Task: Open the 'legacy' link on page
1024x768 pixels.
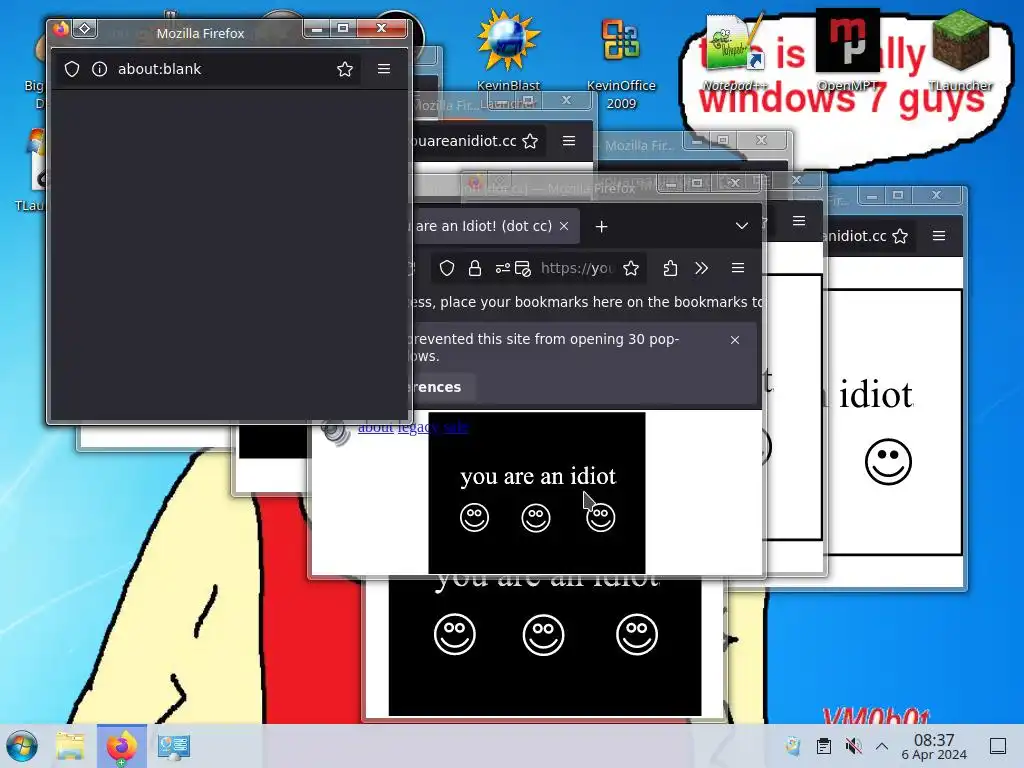Action: pyautogui.click(x=418, y=427)
